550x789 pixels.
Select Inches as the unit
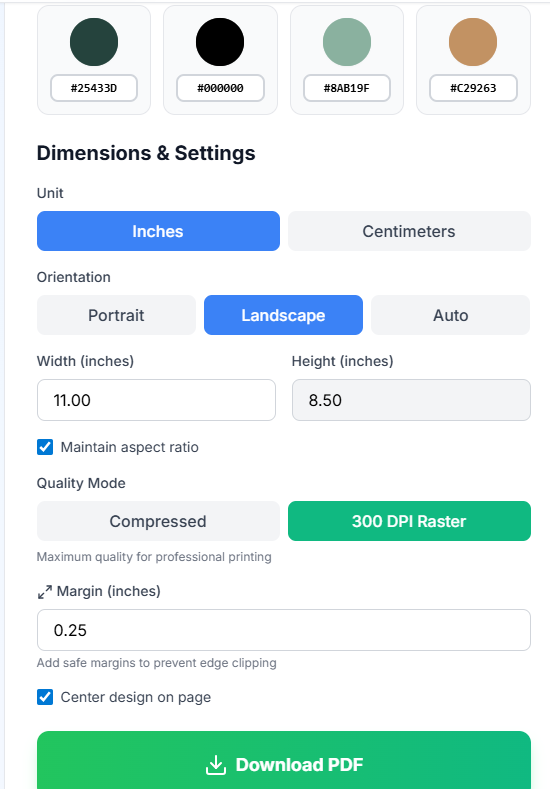pyautogui.click(x=158, y=231)
